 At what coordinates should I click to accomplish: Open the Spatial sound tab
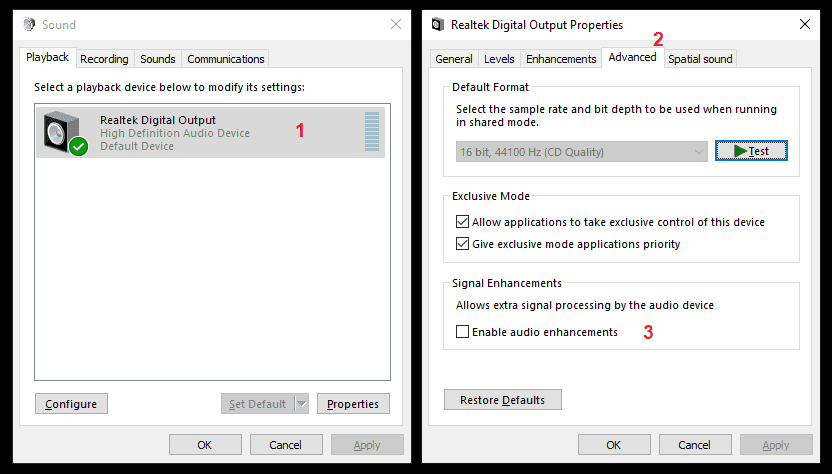[x=700, y=59]
